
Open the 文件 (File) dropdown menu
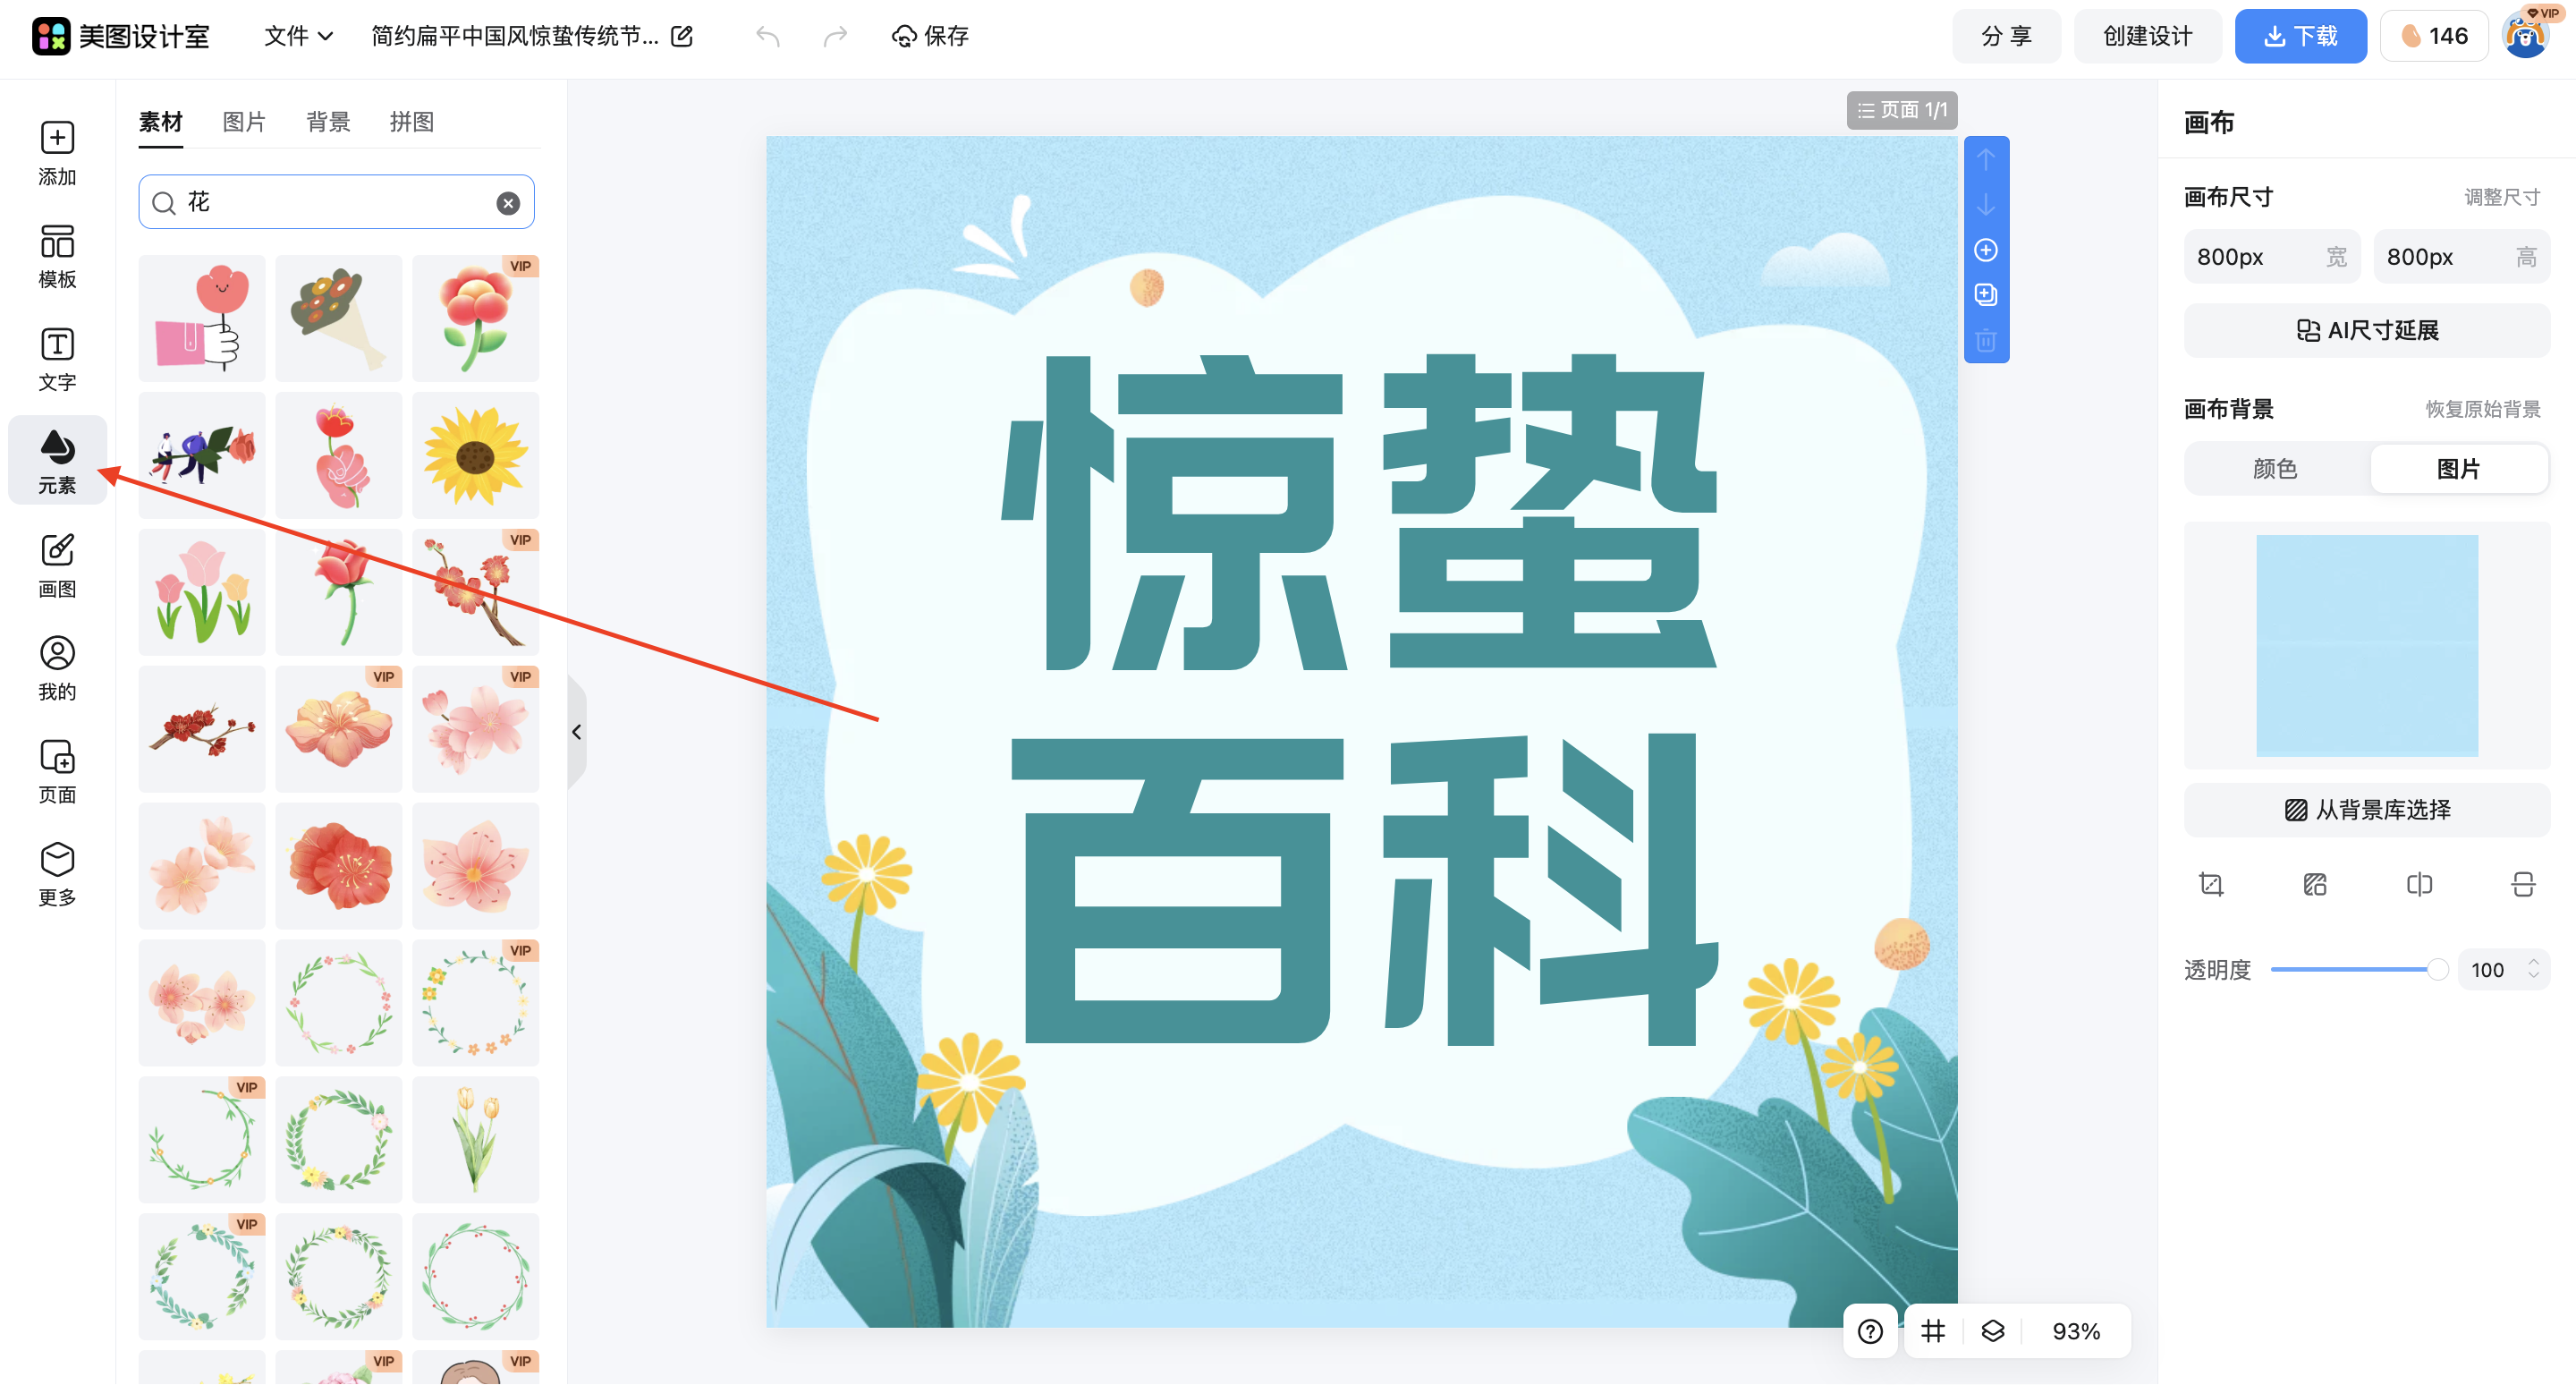point(297,36)
